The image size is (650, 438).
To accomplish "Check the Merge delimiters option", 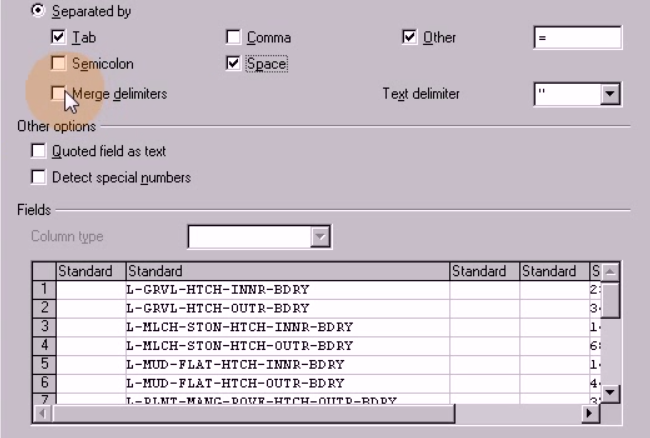I will pyautogui.click(x=59, y=93).
